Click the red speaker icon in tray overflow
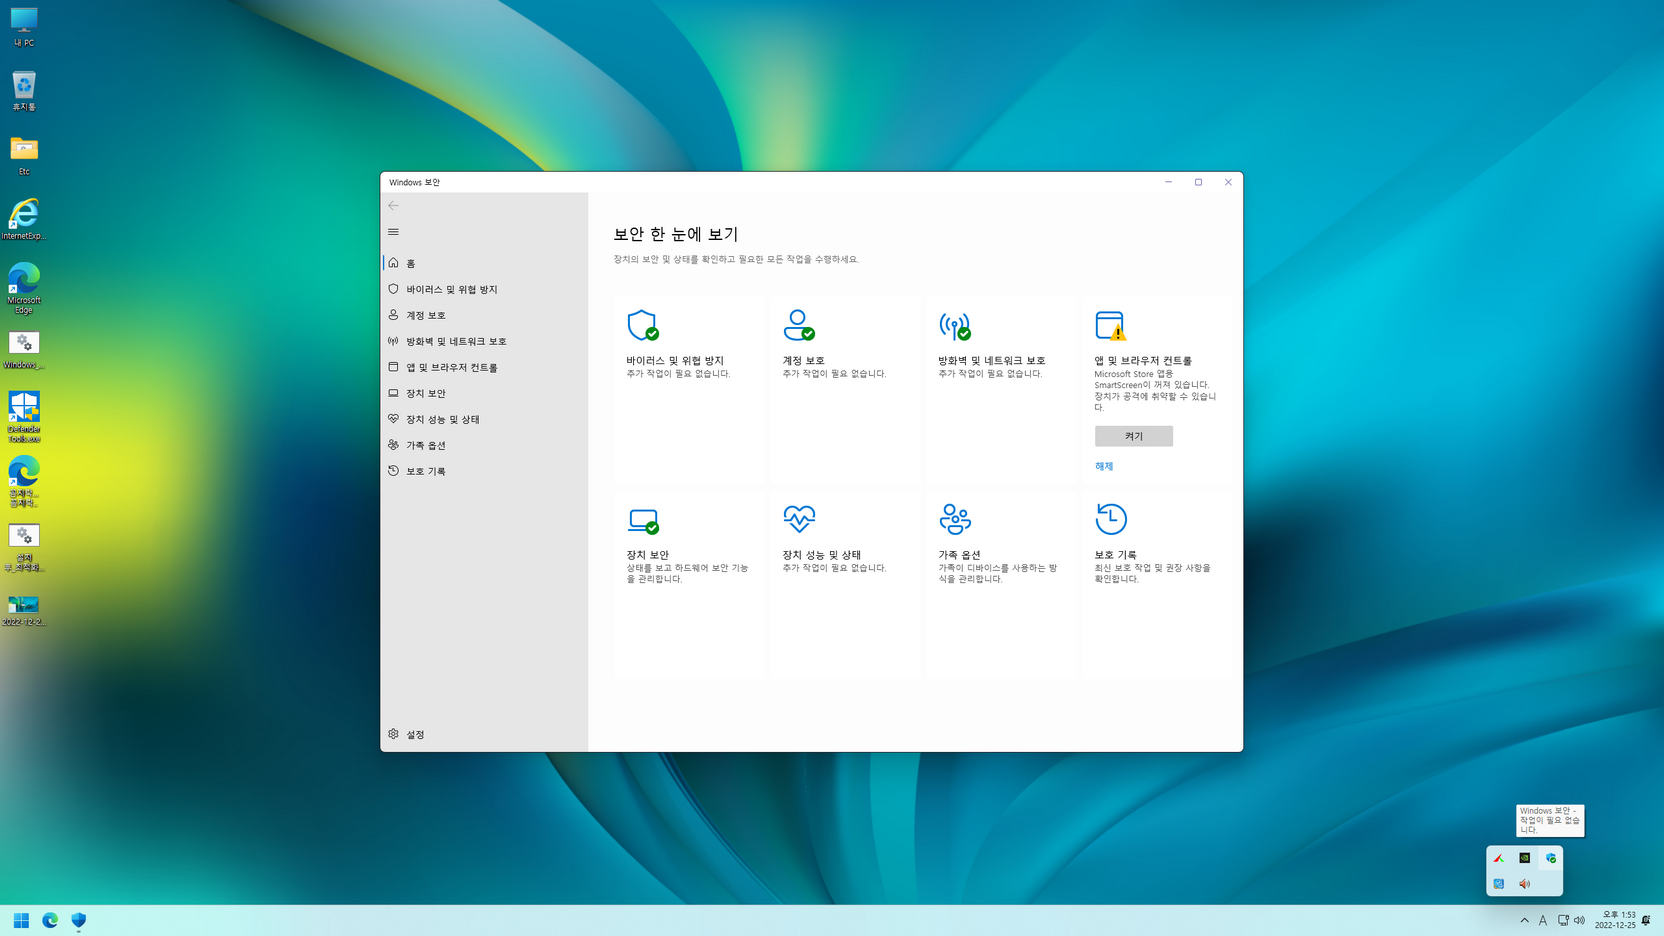The image size is (1664, 936). [x=1524, y=884]
